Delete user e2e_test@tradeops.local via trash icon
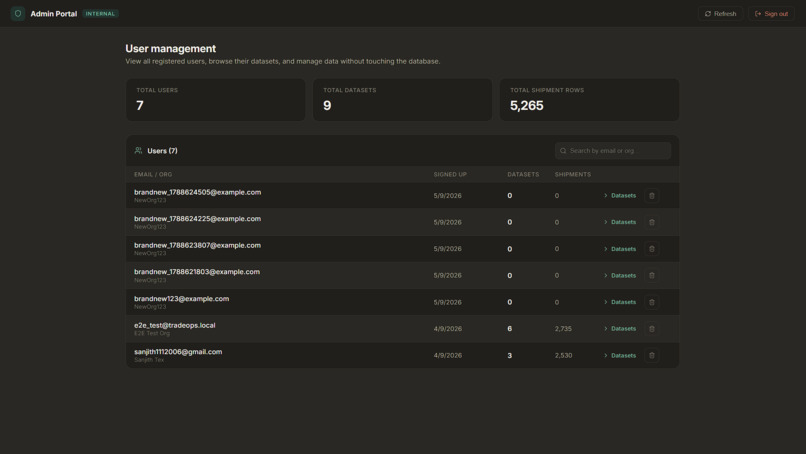806x454 pixels. point(652,329)
